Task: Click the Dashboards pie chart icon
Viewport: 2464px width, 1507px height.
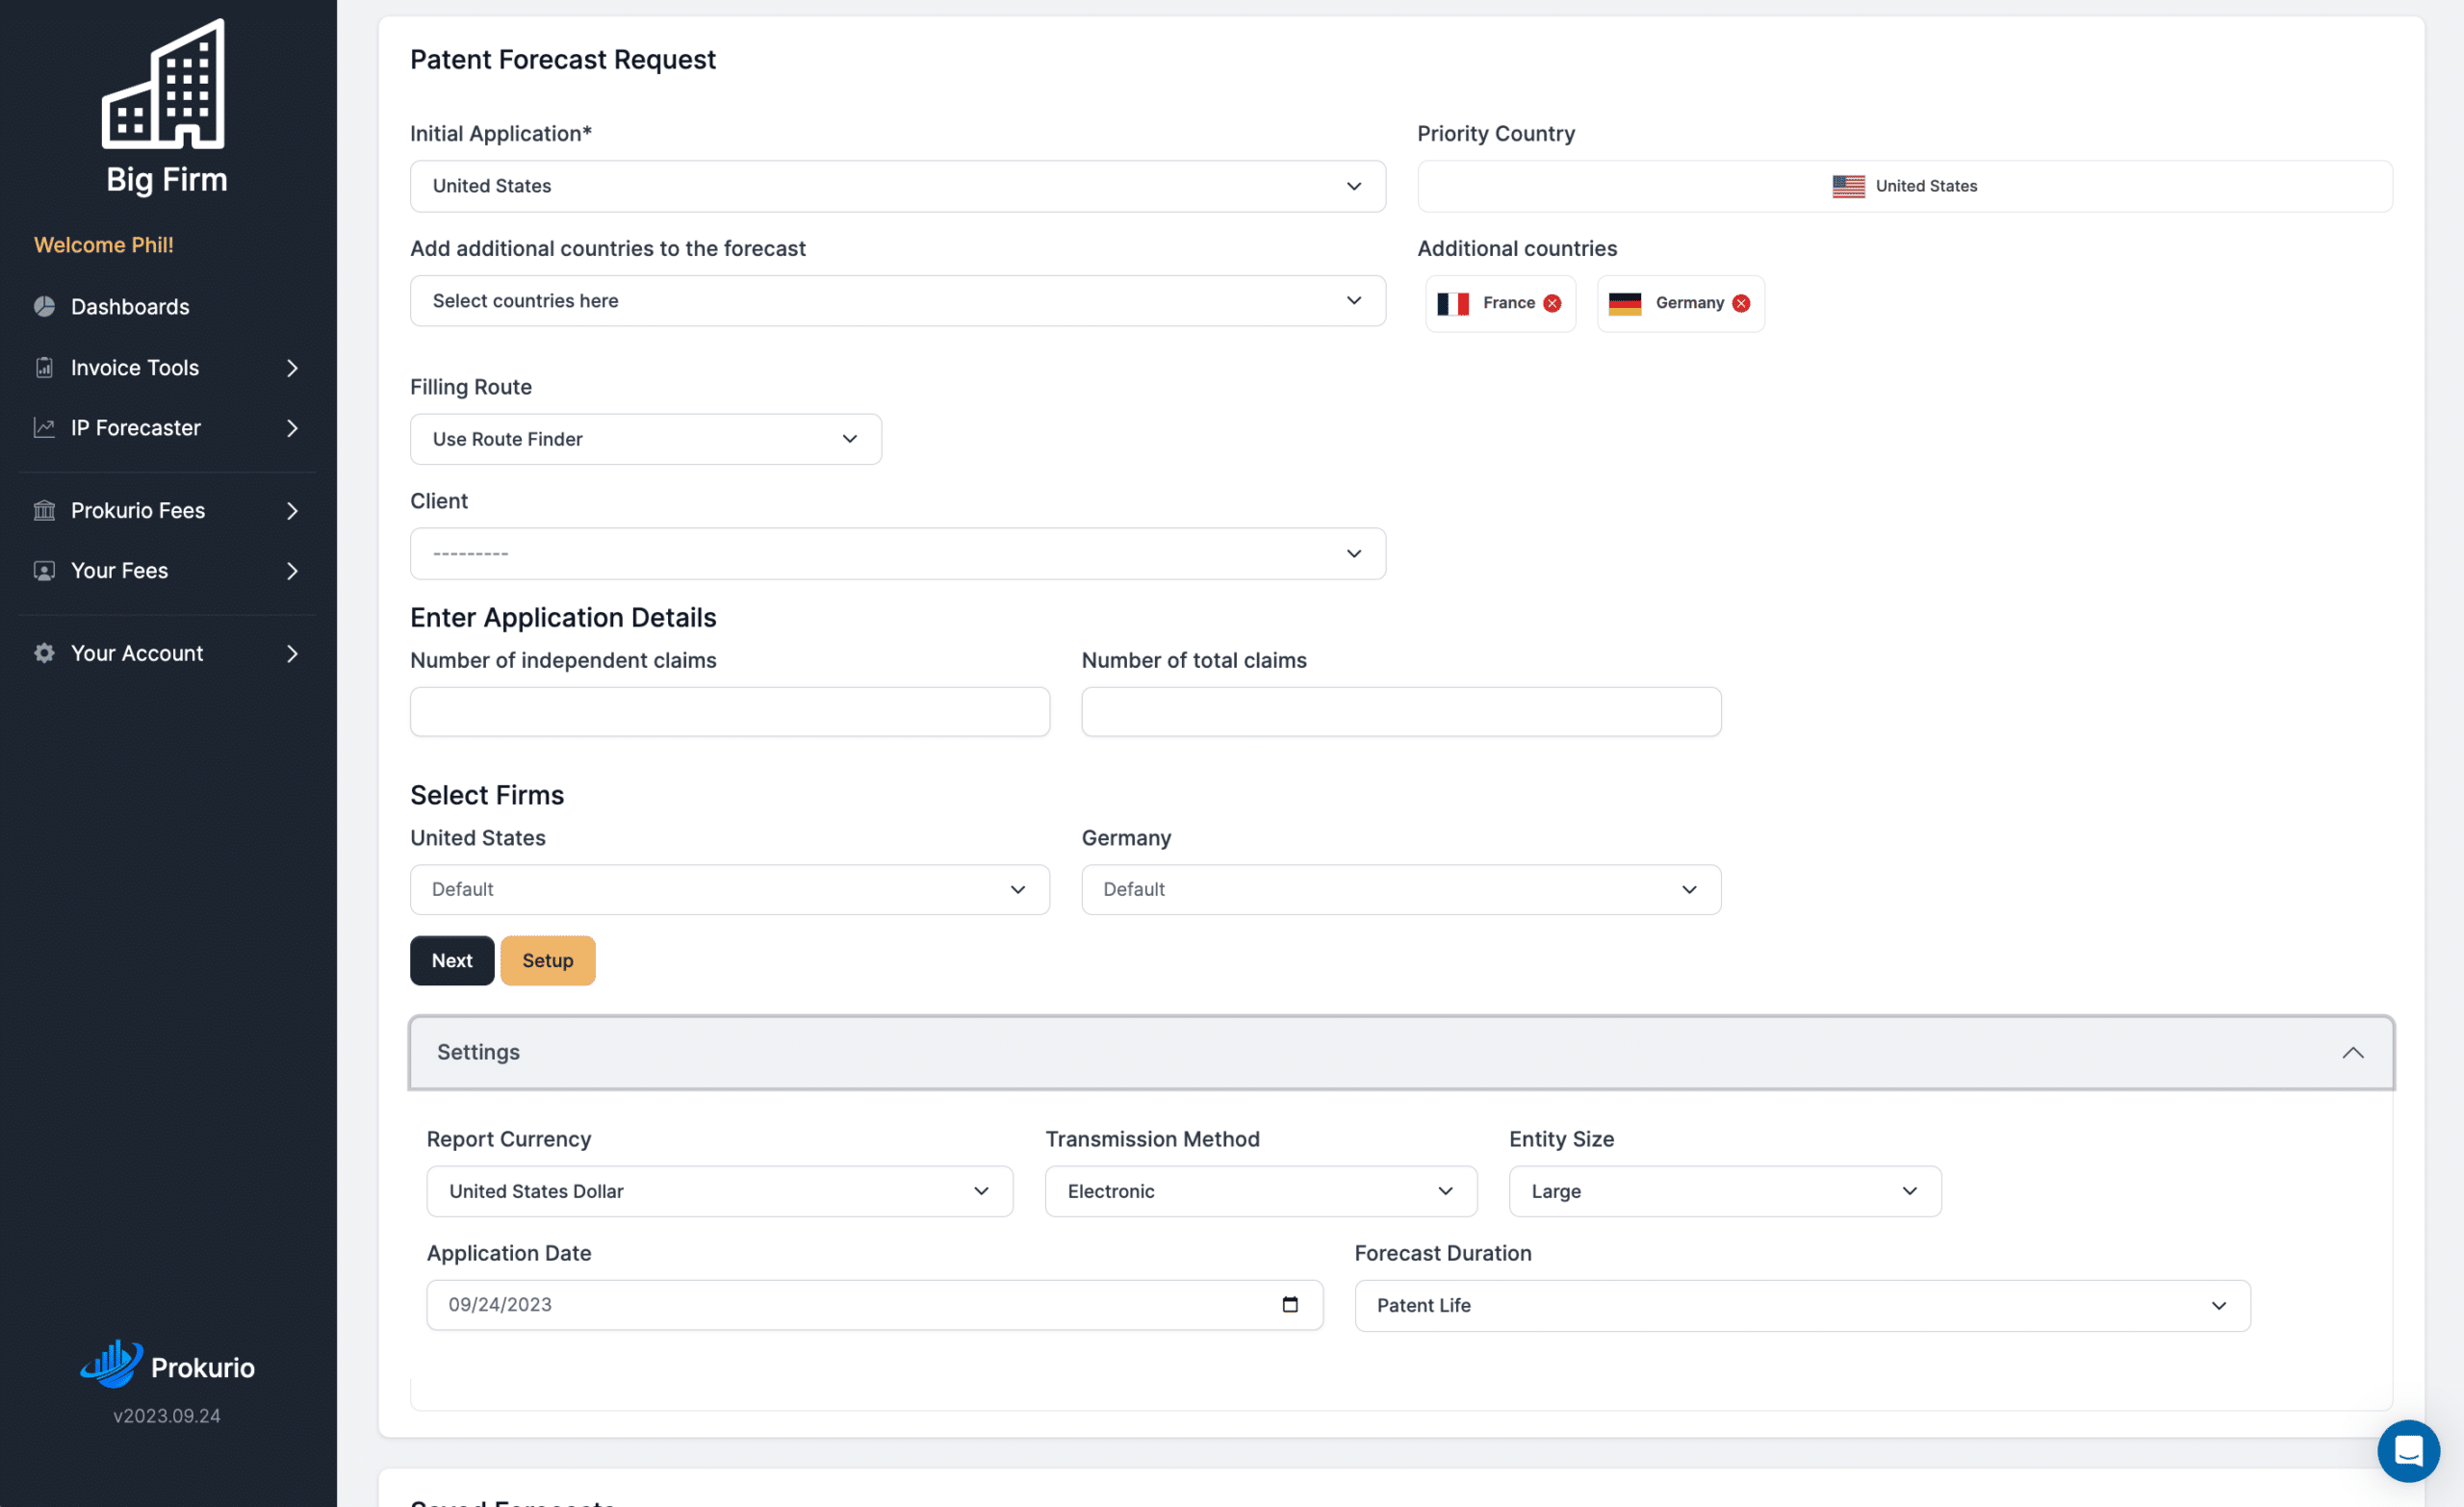Action: [44, 306]
